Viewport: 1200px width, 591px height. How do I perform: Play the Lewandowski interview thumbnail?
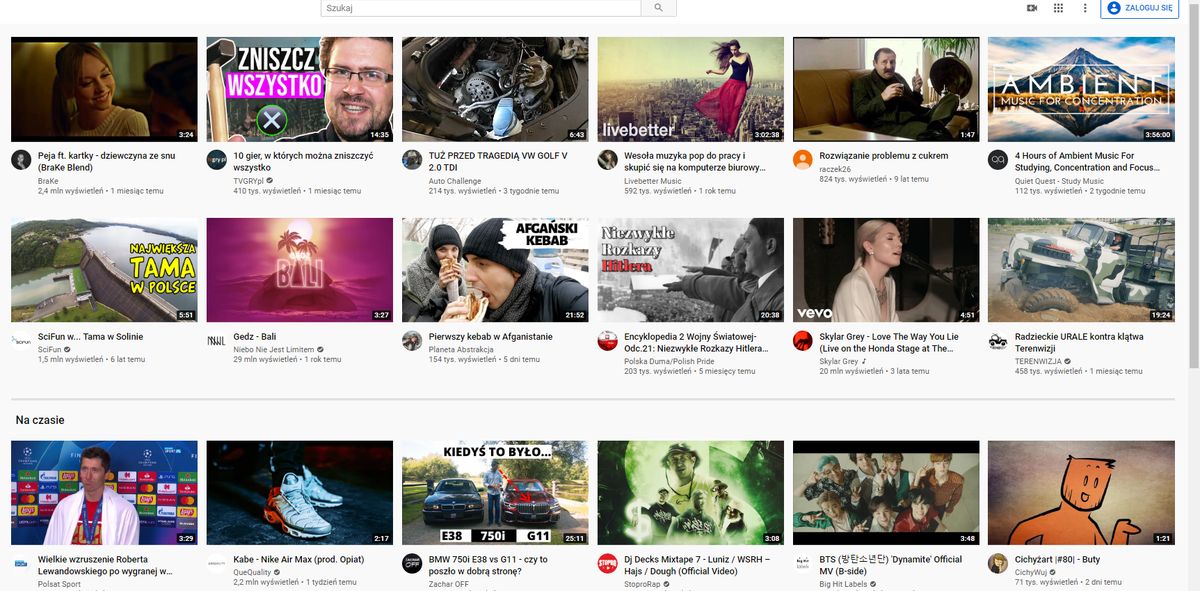point(104,493)
